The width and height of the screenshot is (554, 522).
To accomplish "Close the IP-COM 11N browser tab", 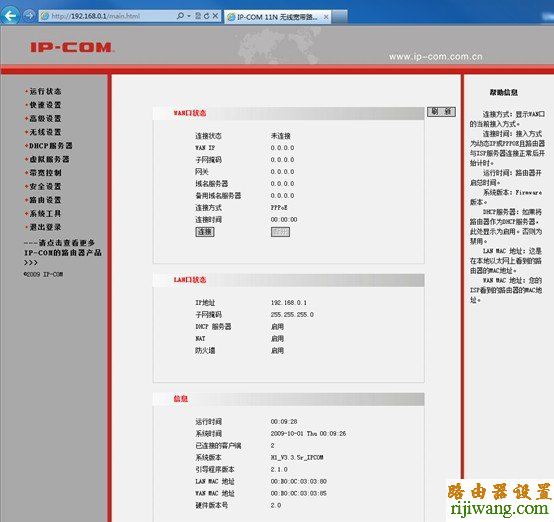I will (x=326, y=17).
